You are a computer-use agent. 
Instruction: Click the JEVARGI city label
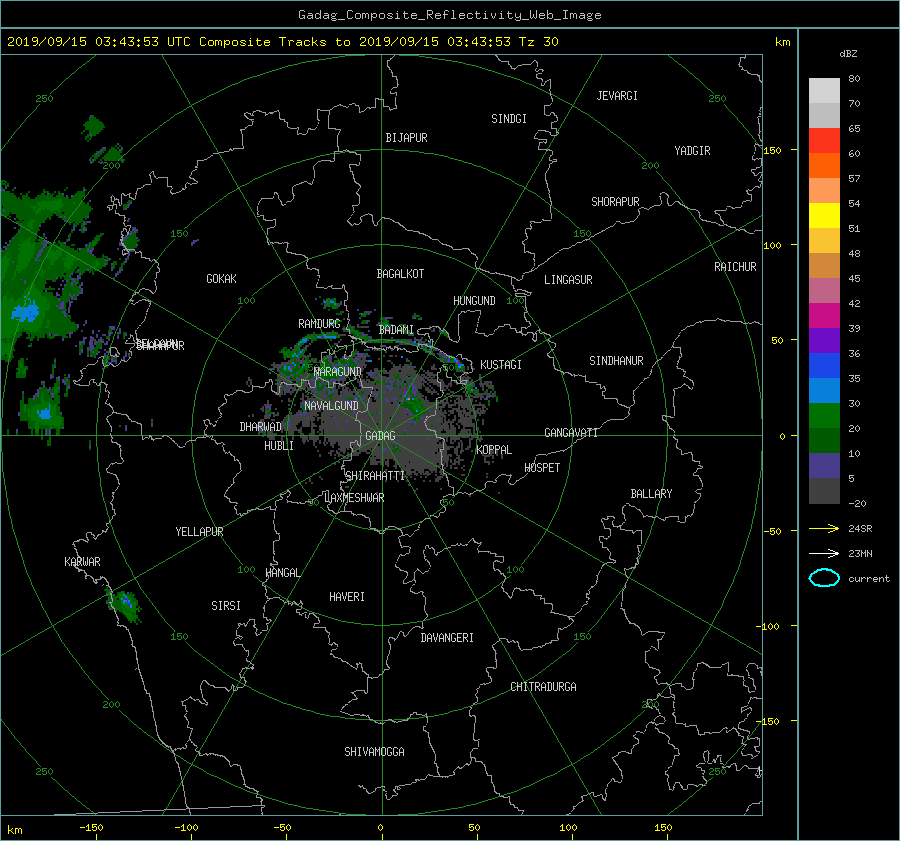click(x=617, y=96)
